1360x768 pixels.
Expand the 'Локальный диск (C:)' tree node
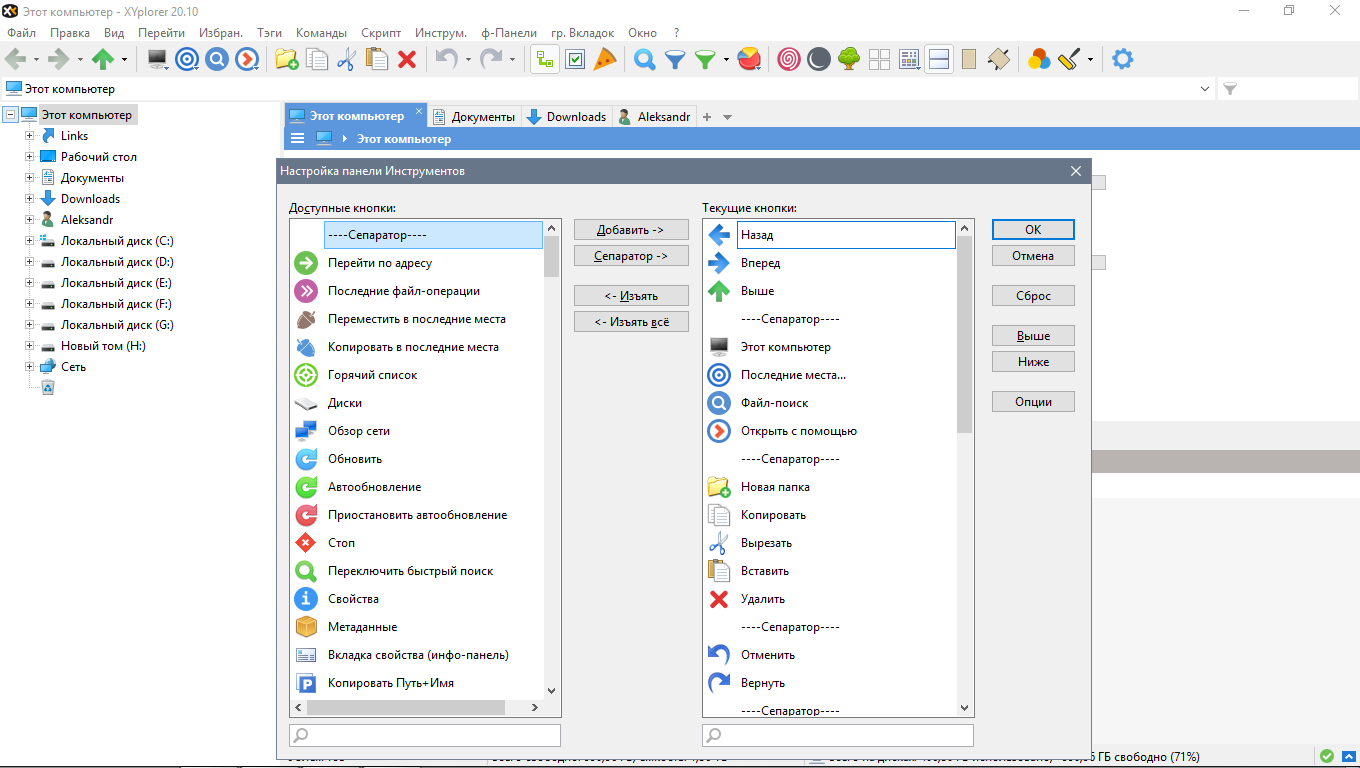(30, 241)
